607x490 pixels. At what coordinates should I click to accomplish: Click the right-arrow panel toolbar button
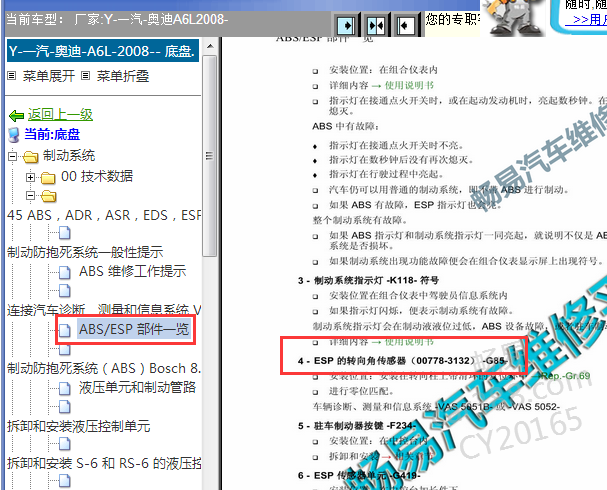coord(346,26)
